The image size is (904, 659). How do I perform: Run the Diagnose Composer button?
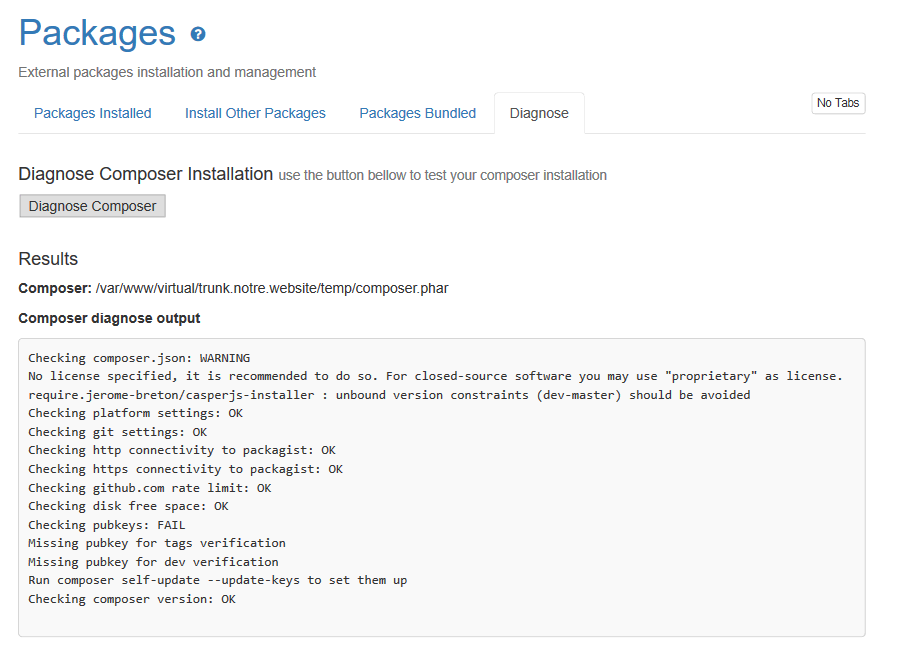click(92, 206)
